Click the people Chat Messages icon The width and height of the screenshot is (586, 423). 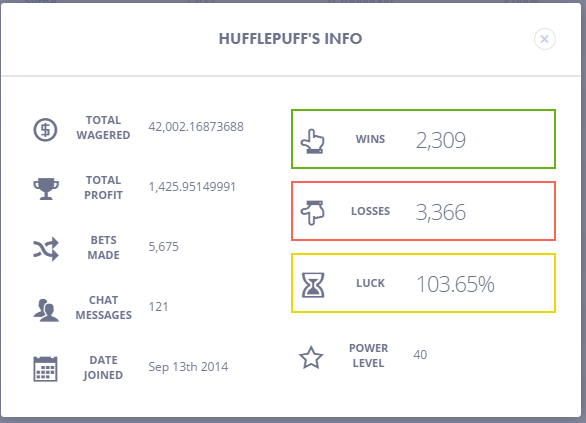[46, 310]
